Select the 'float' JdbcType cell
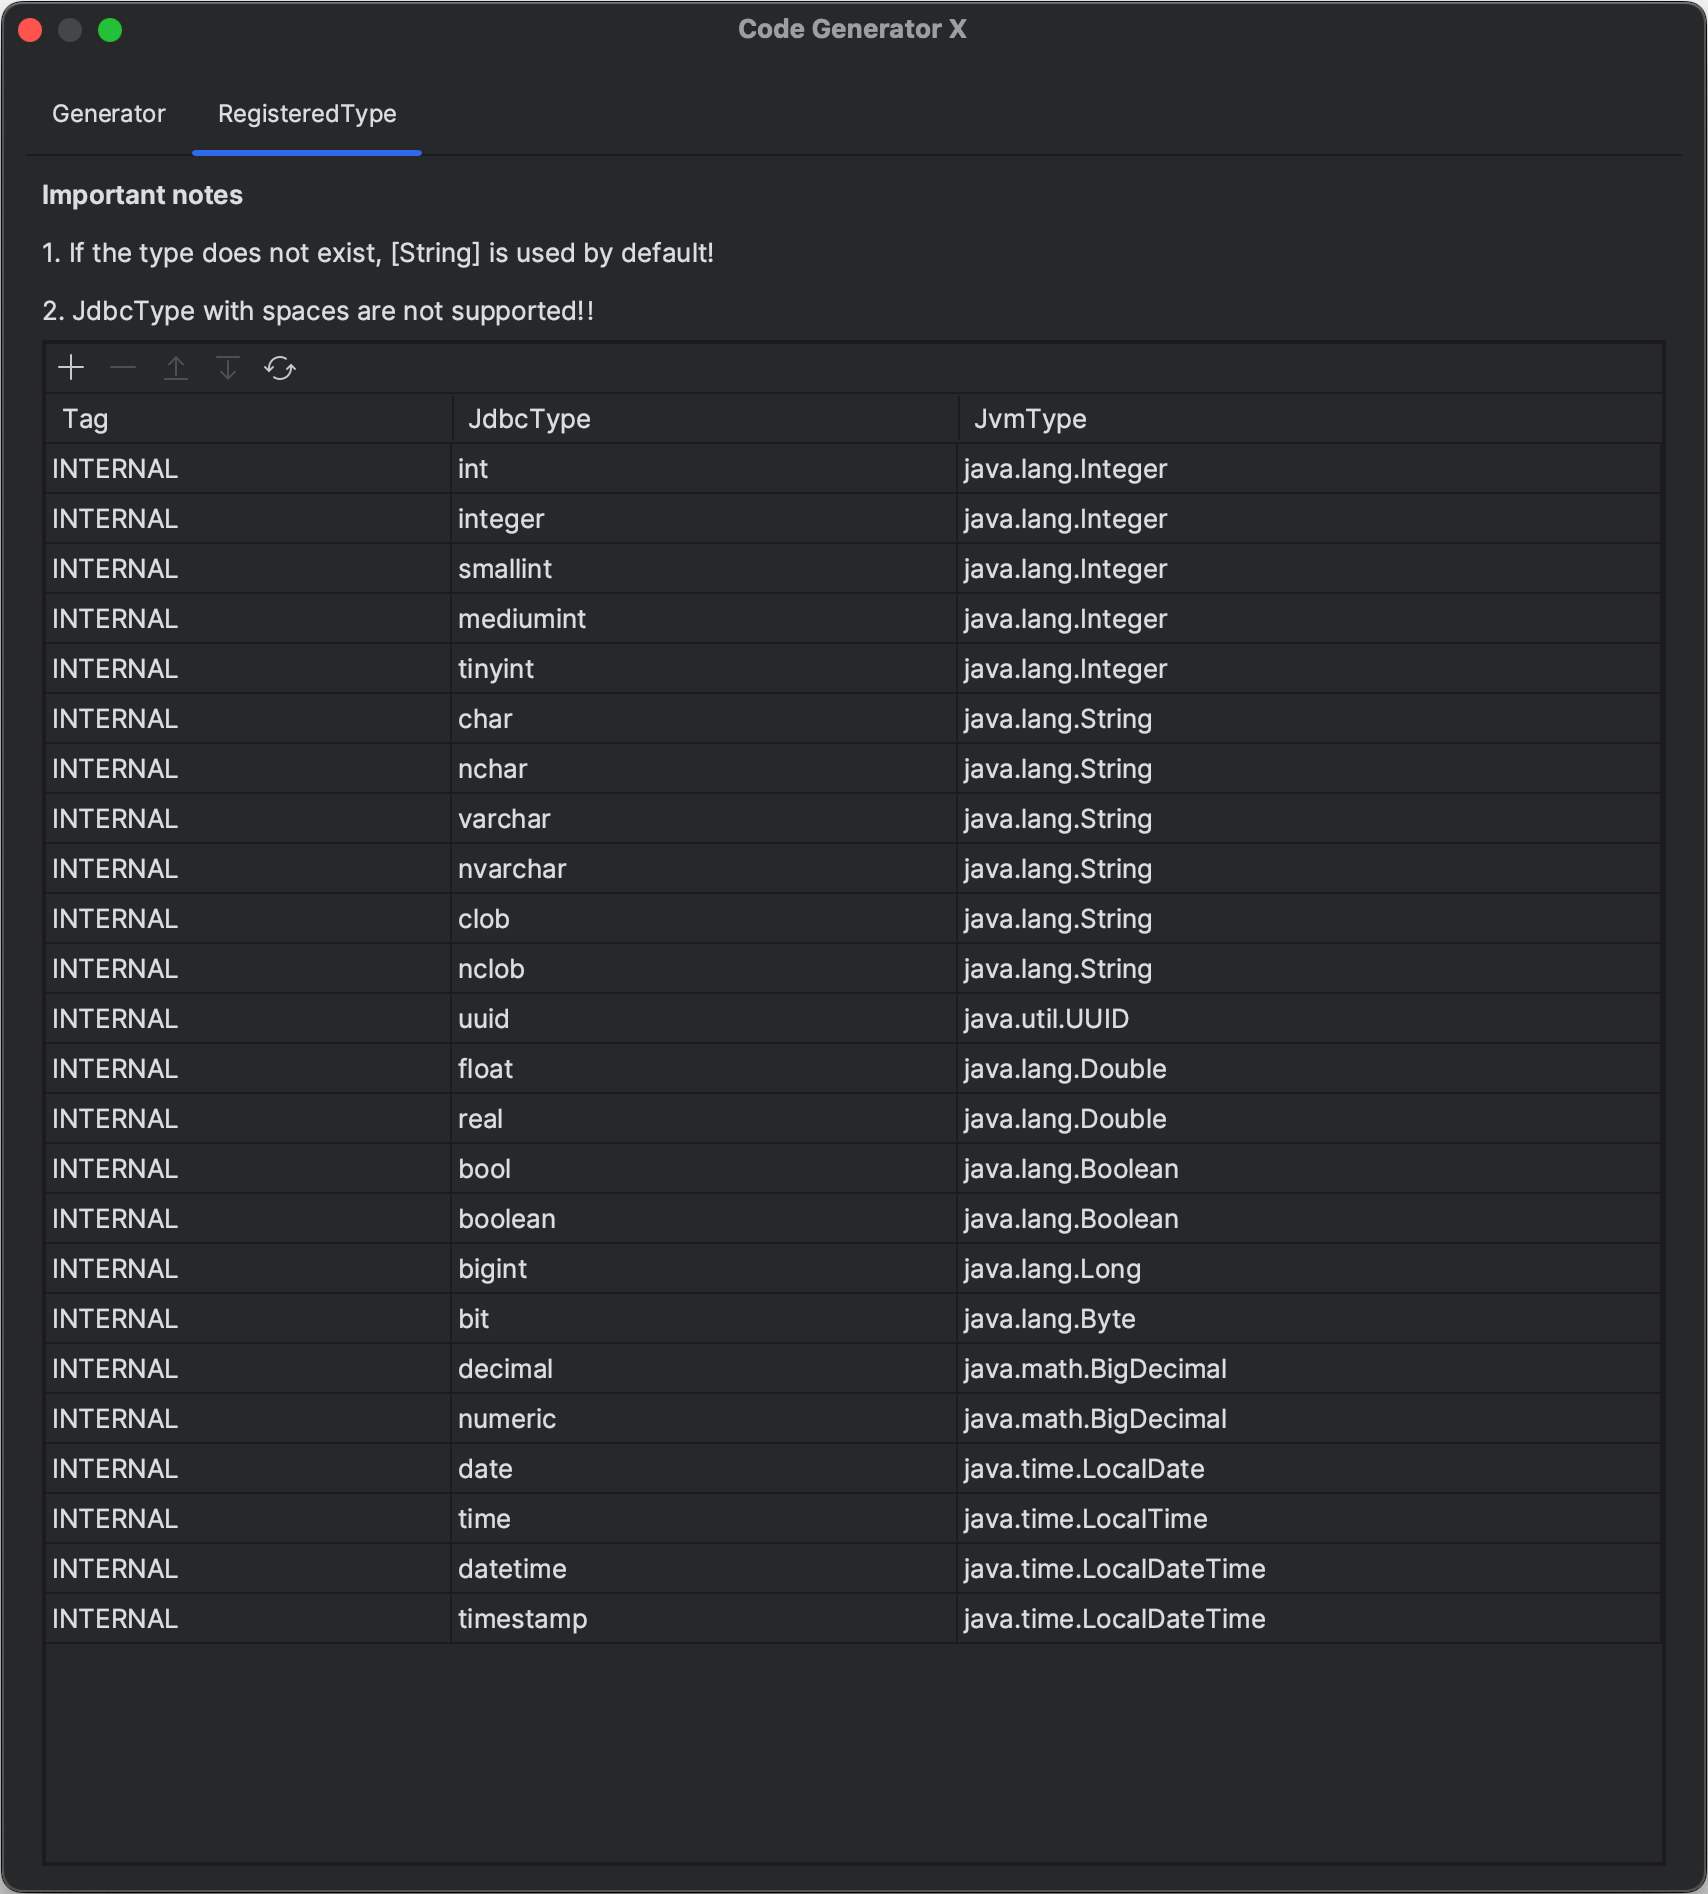 click(x=704, y=1069)
